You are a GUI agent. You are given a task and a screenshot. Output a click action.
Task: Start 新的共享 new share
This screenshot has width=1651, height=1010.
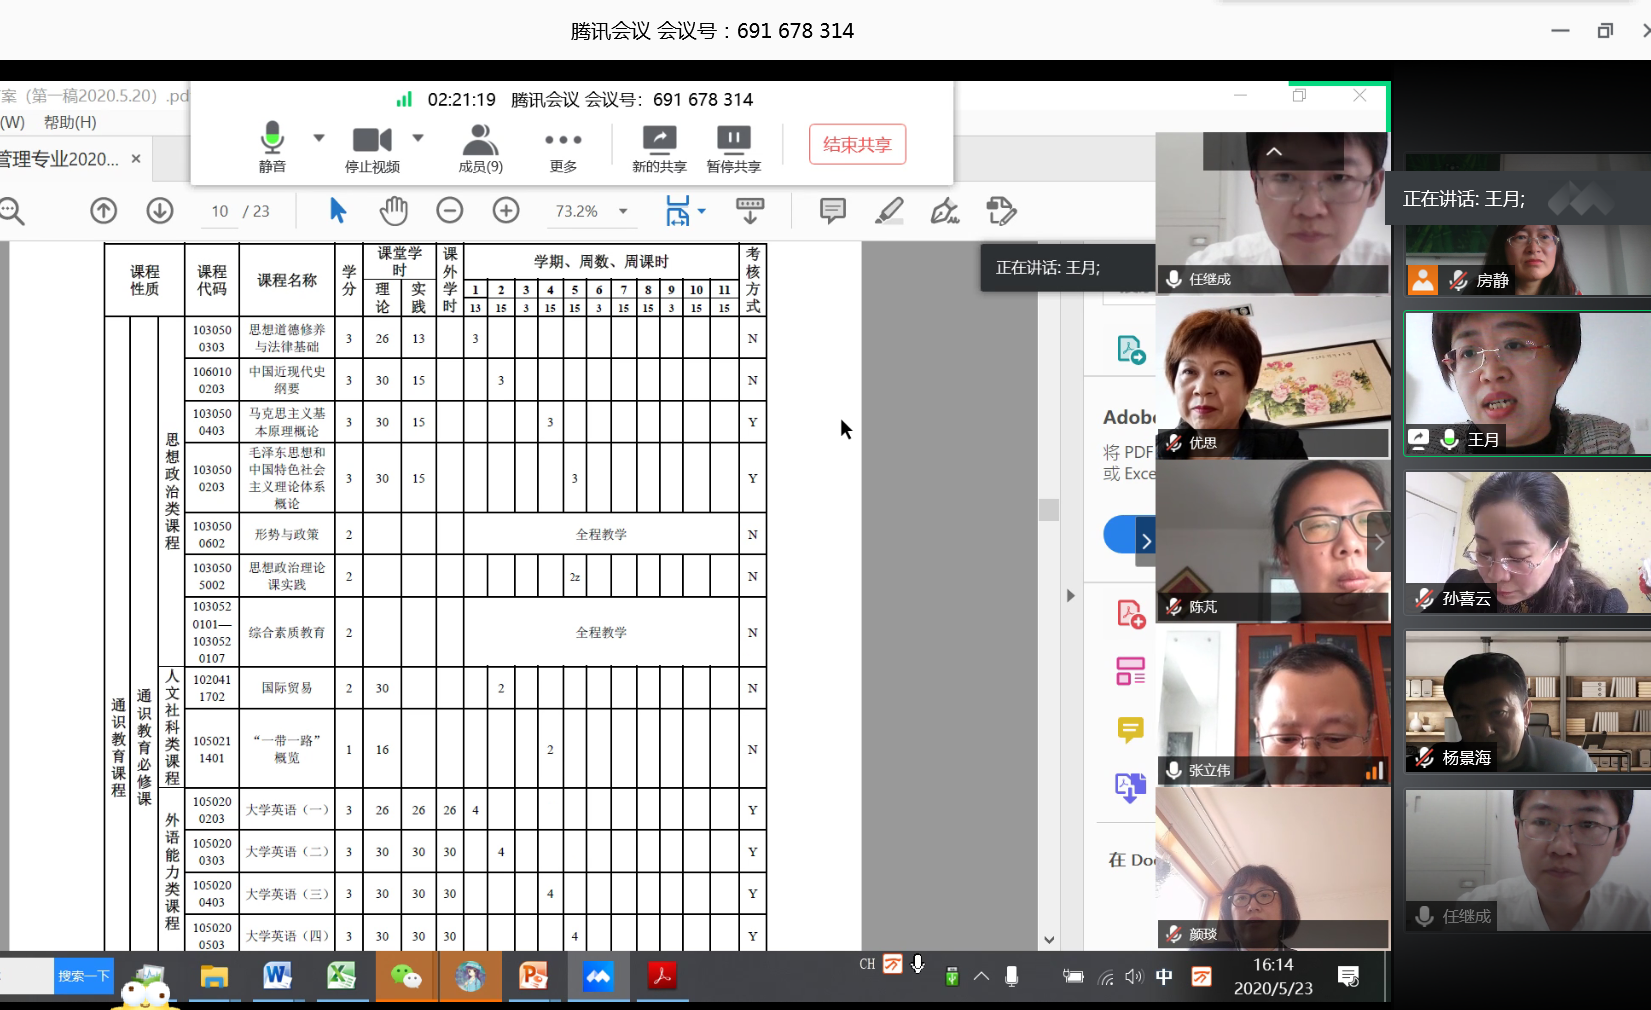(x=659, y=147)
